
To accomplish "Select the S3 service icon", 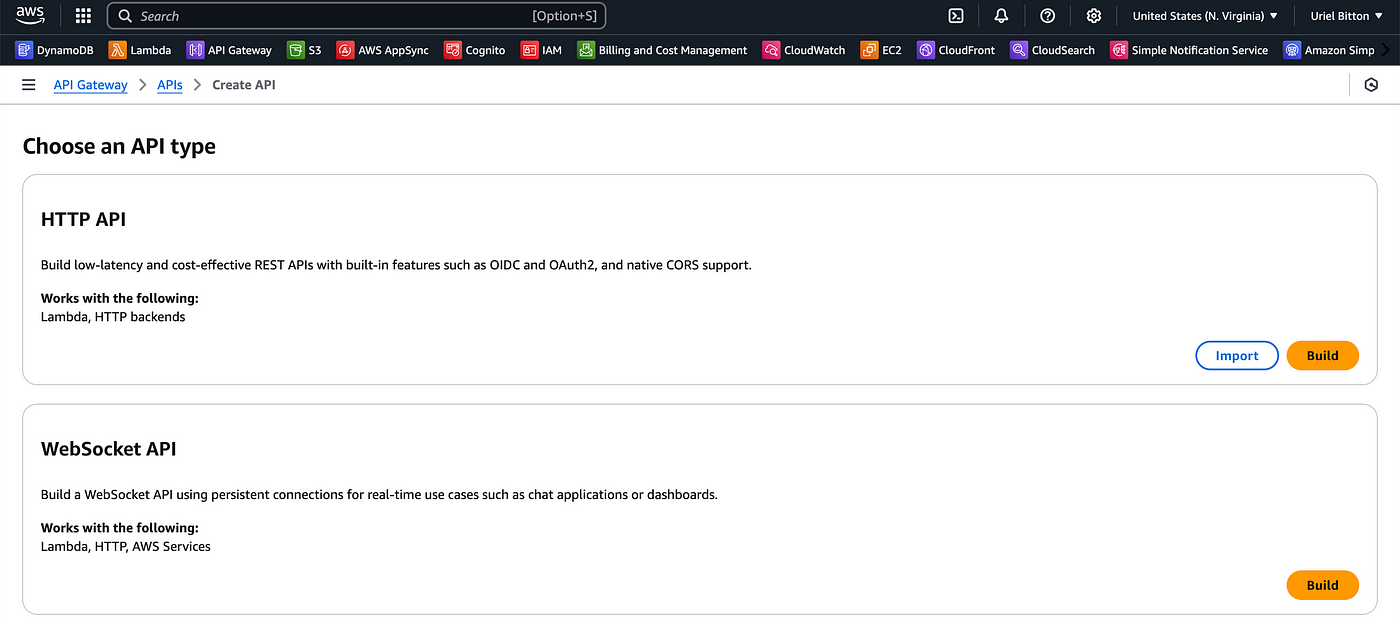I will coord(304,49).
